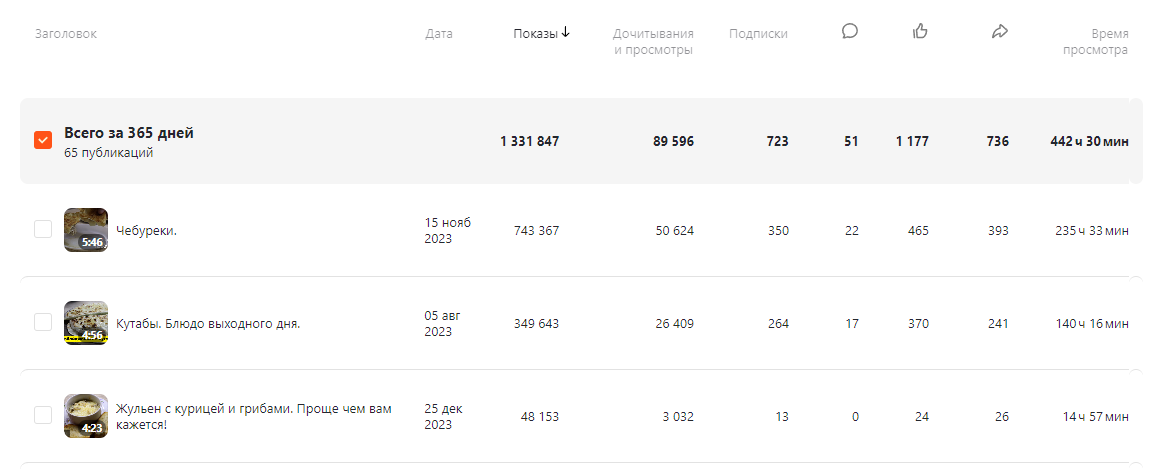
Task: Sort by the Время просмотра column header
Action: pos(1096,42)
